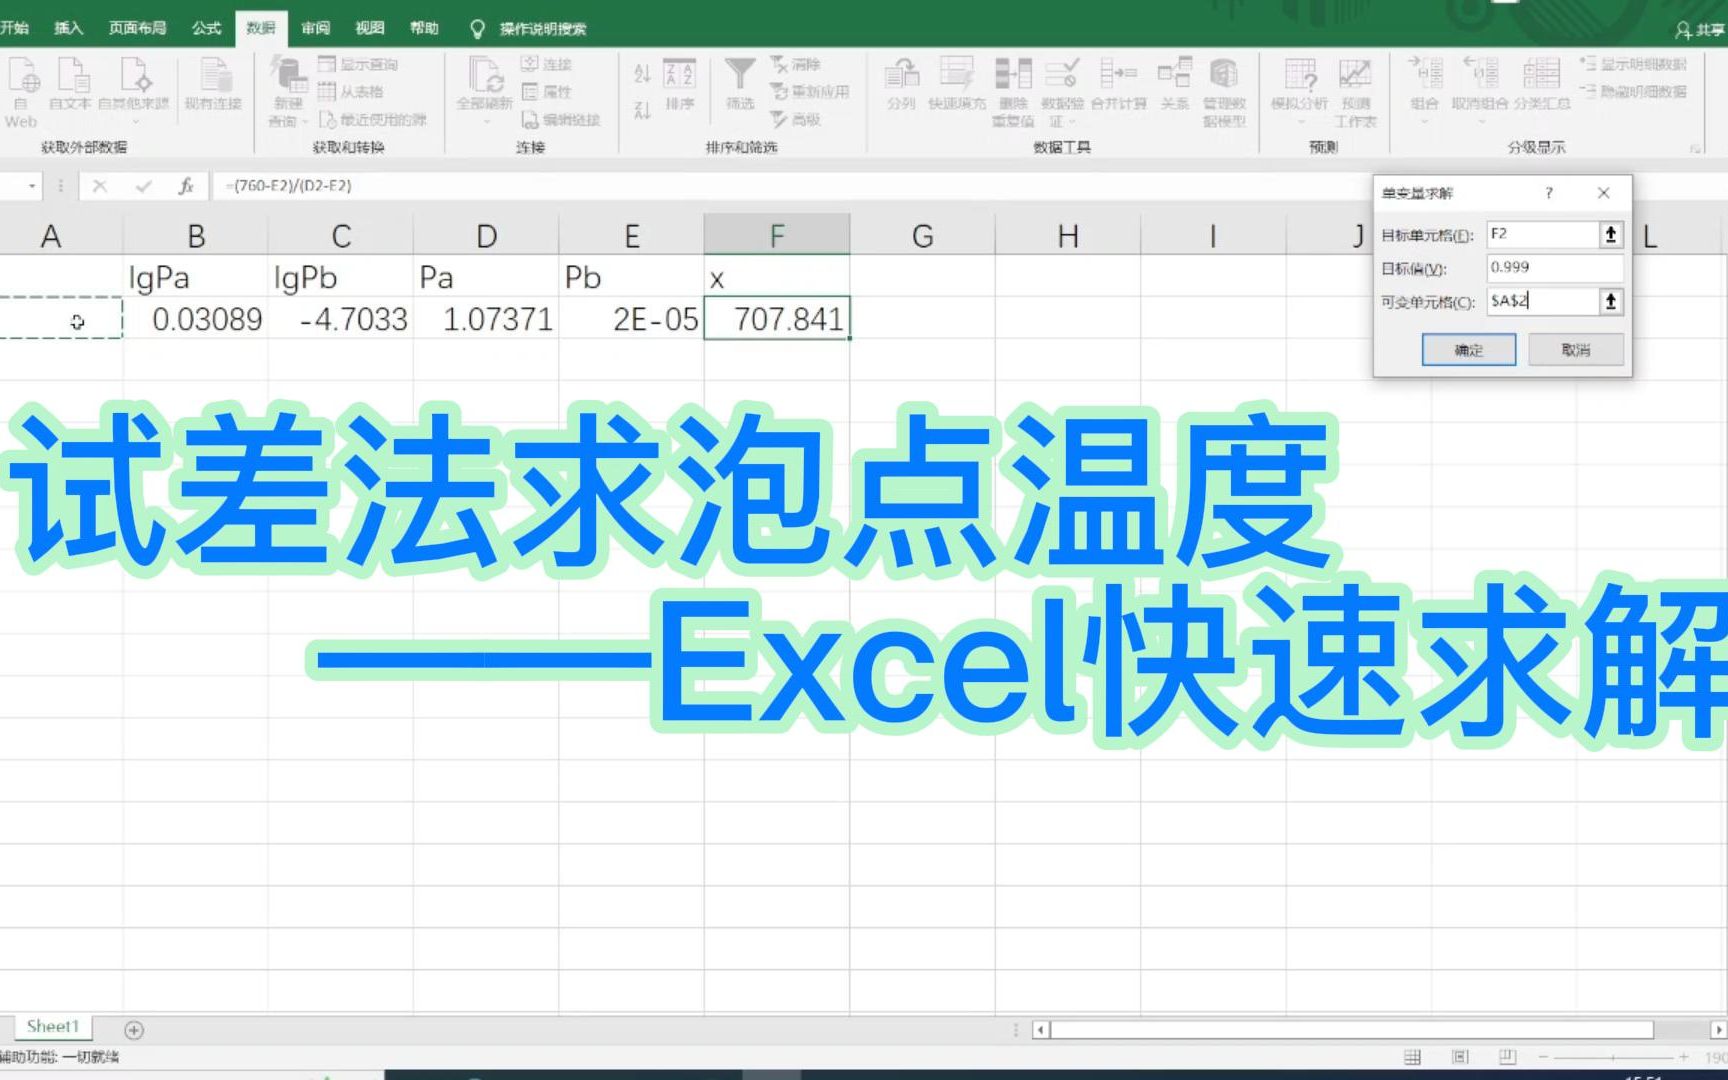Click the From Web (自Web) data icon
This screenshot has height=1080, width=1728.
pos(22,92)
